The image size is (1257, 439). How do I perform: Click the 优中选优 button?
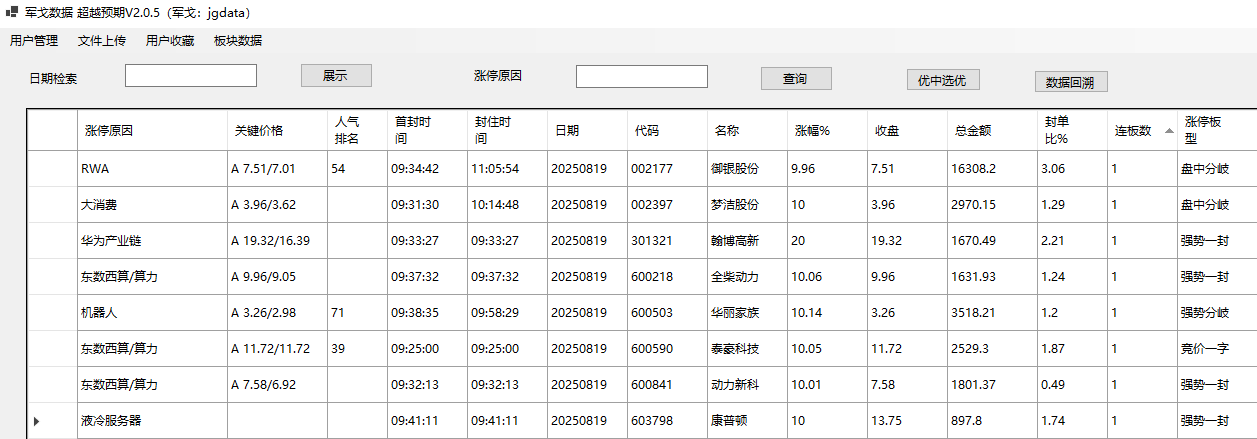pos(942,81)
